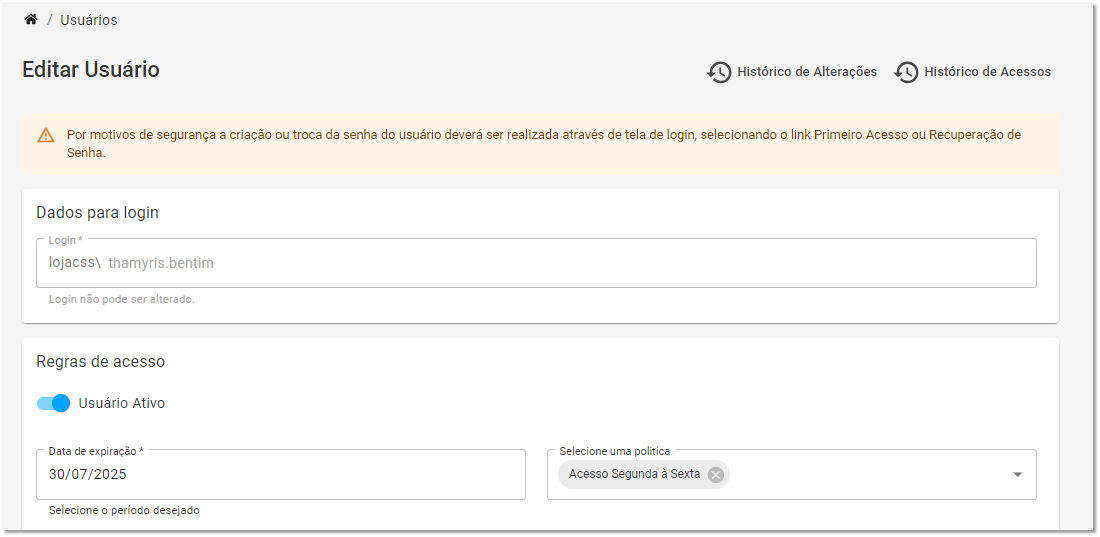Click the Editar Usuário page title

[x=91, y=69]
